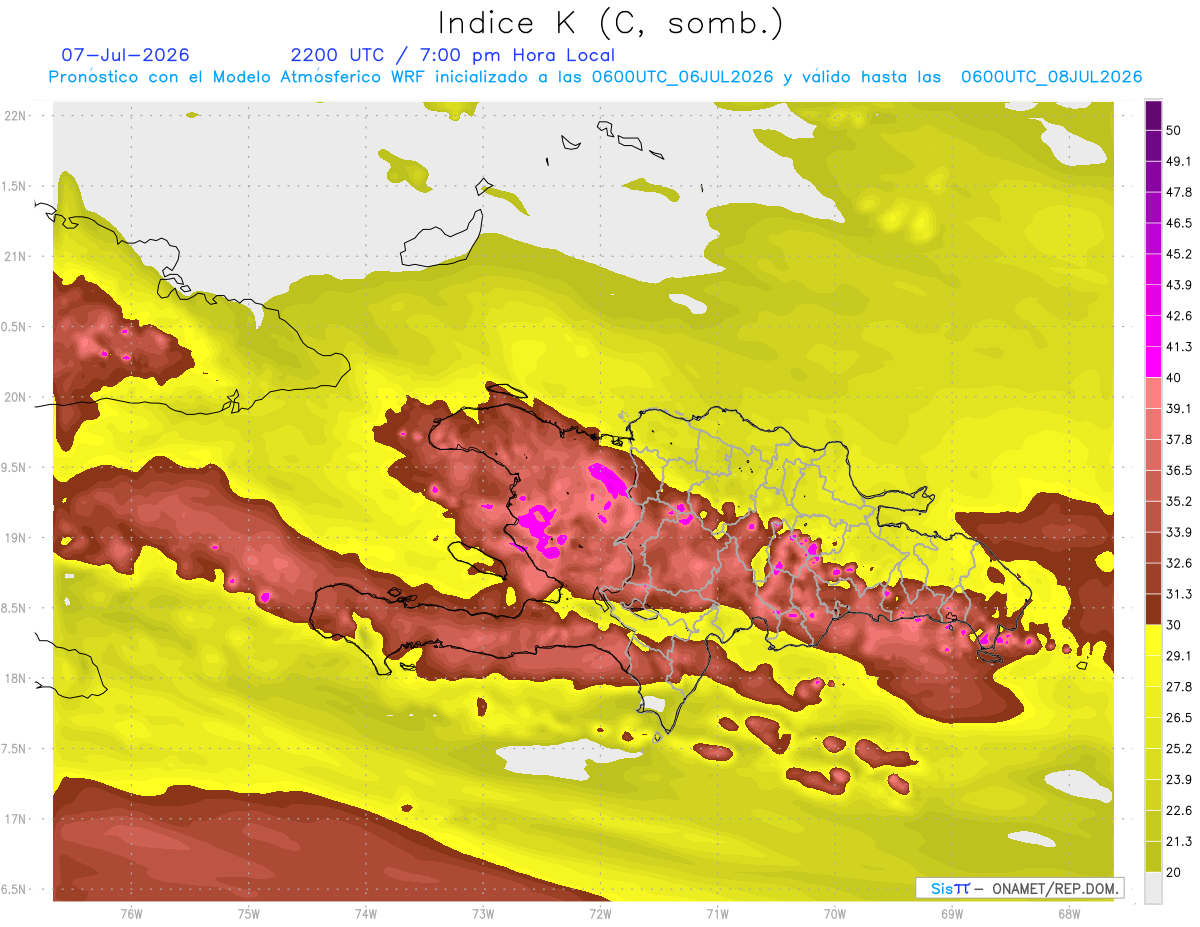The height and width of the screenshot is (927, 1200).
Task: Click the colorbar value "27.8"
Action: tap(1178, 686)
